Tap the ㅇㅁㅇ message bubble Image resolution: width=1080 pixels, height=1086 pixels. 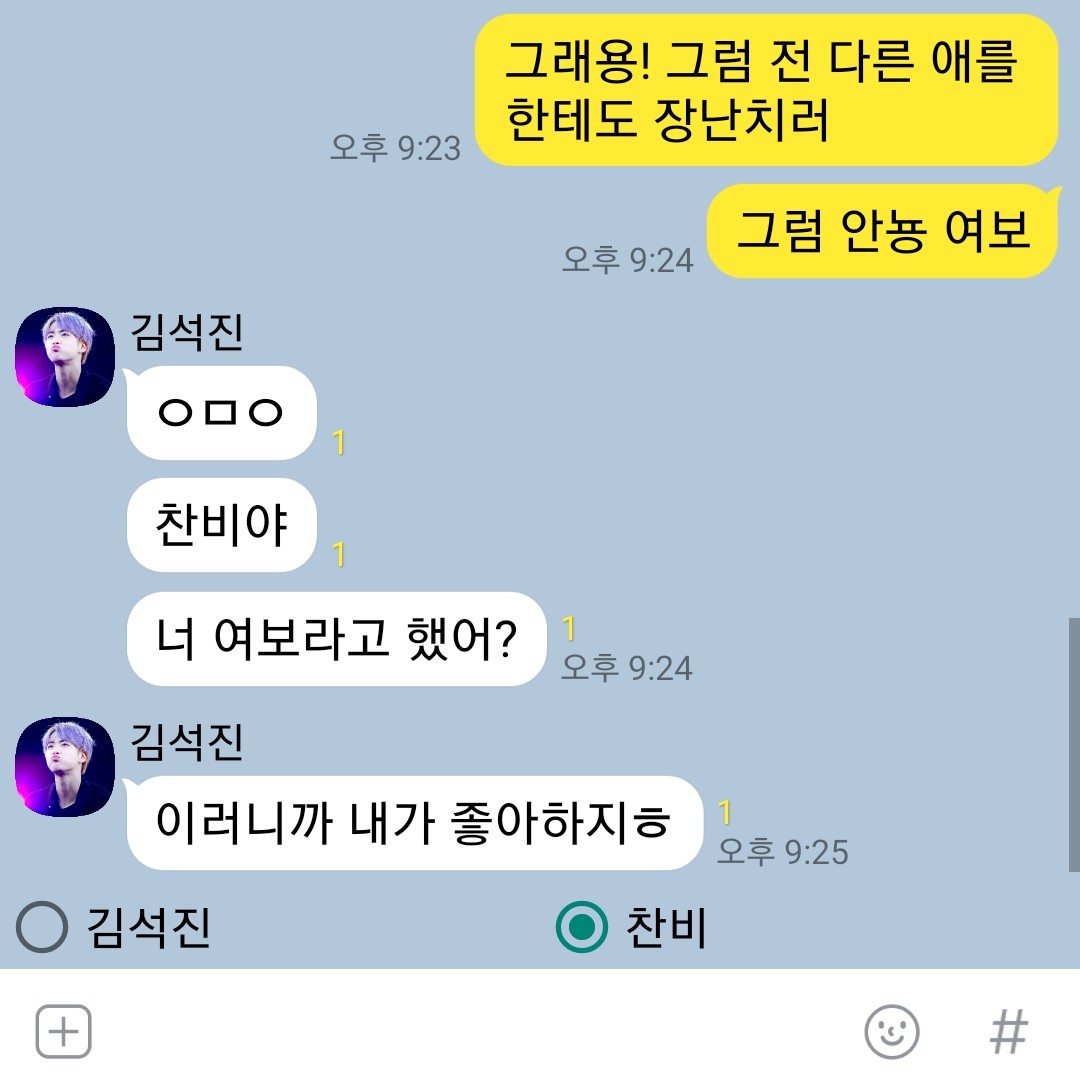click(222, 413)
